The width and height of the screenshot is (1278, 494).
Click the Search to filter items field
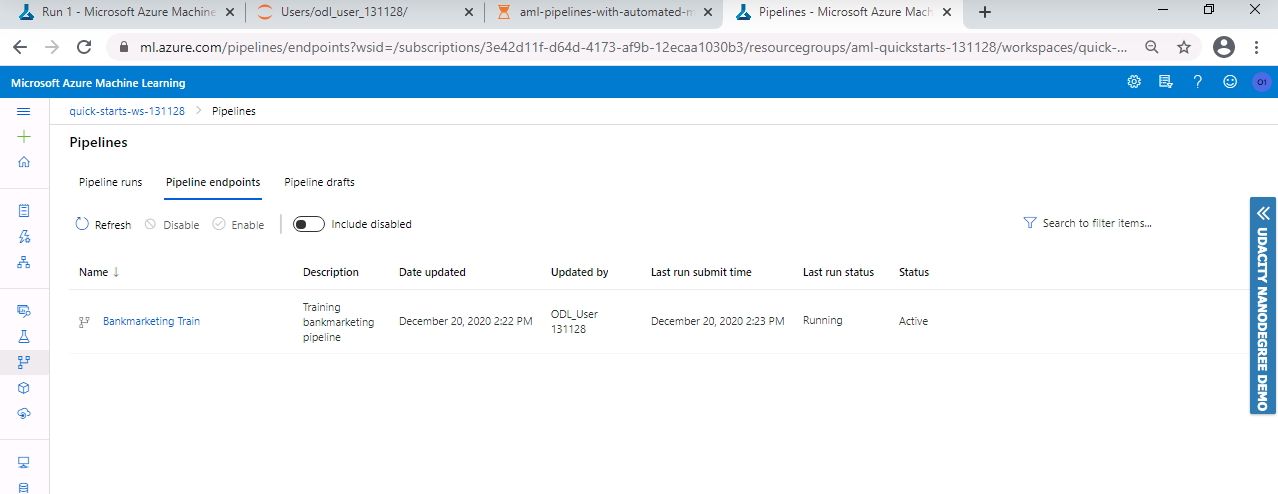[x=1096, y=223]
